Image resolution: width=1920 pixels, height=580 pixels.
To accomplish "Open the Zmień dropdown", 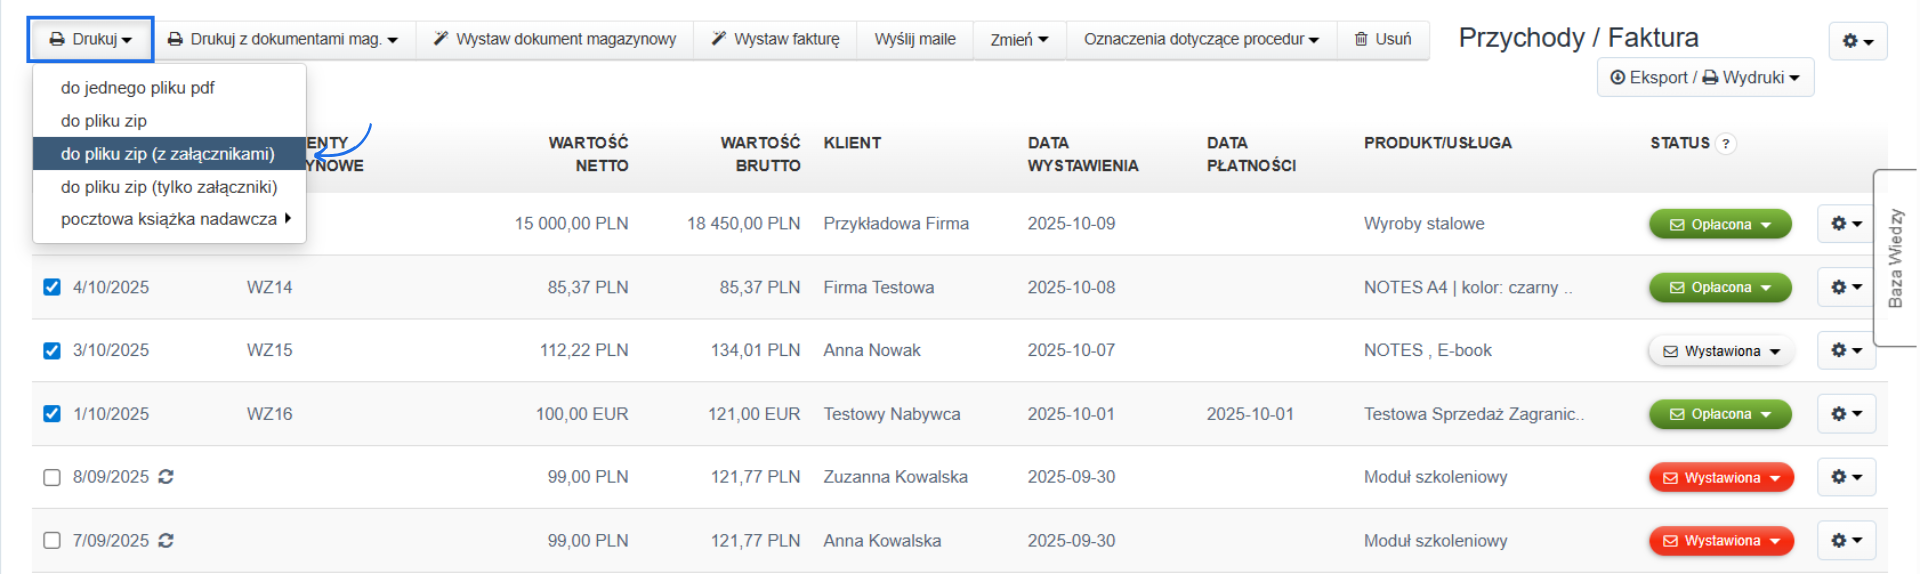I will point(1019,39).
